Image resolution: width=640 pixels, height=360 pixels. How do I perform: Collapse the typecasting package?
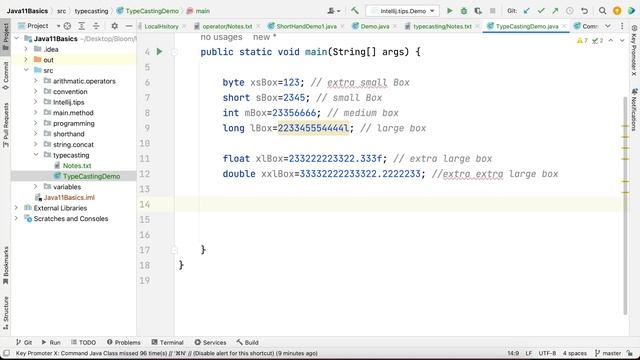pyautogui.click(x=36, y=155)
